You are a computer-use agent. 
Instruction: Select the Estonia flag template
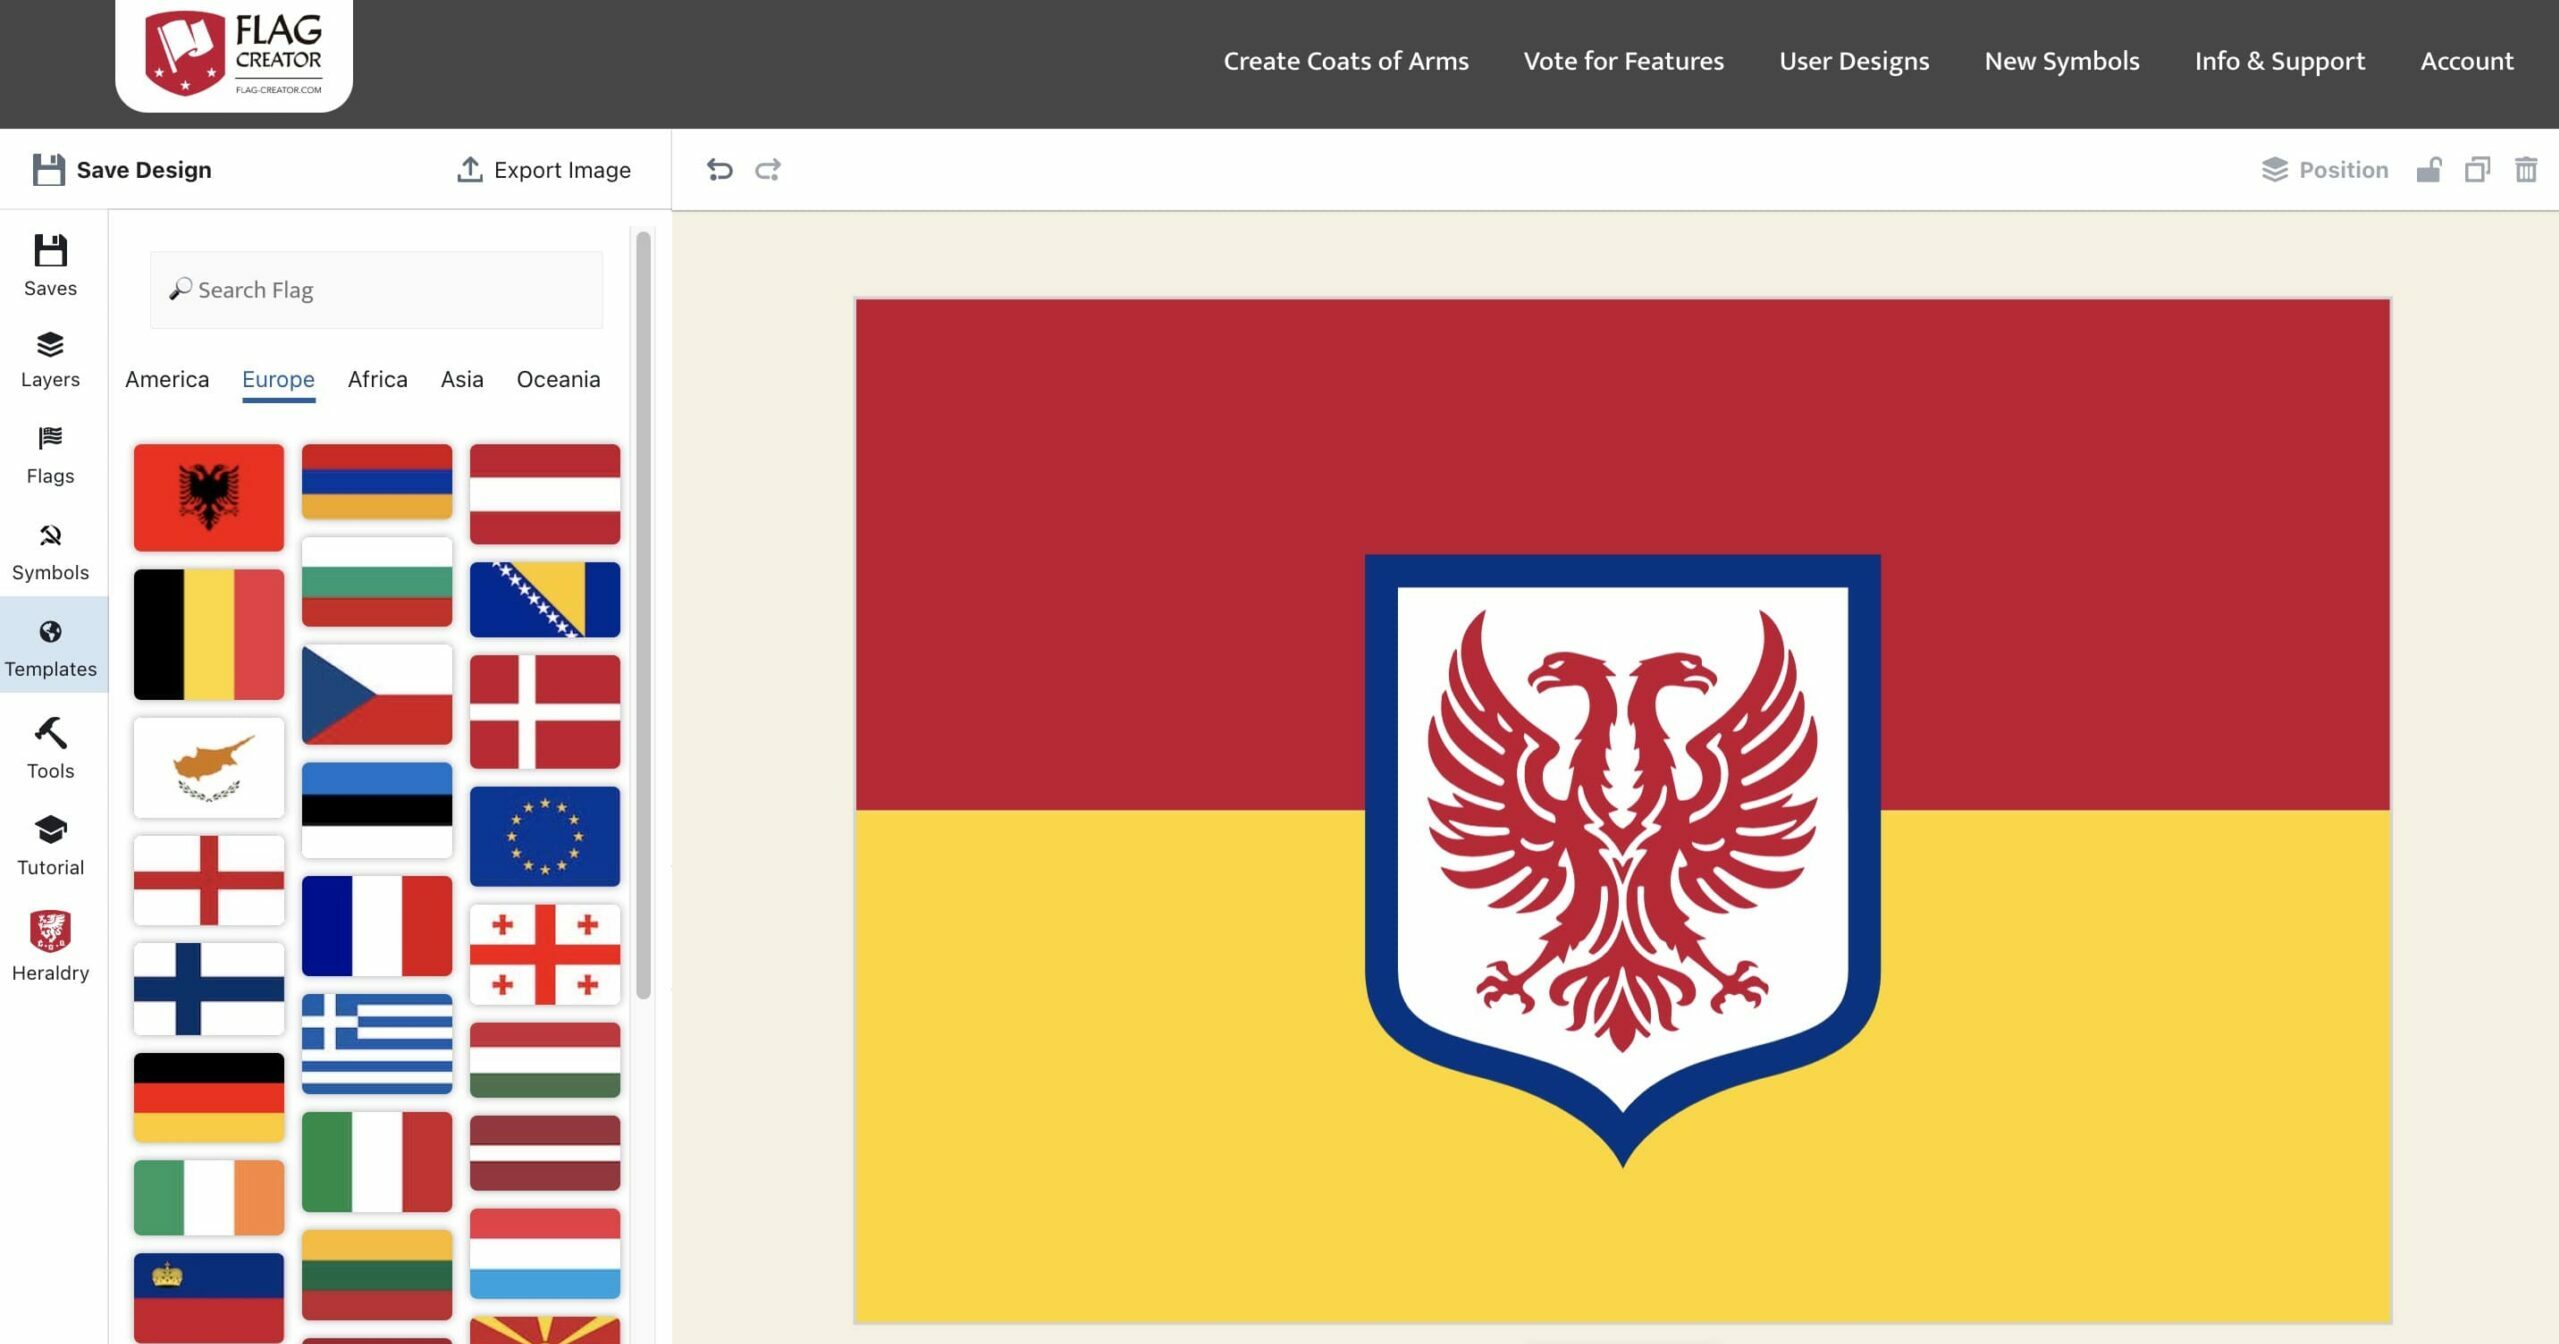pos(377,810)
